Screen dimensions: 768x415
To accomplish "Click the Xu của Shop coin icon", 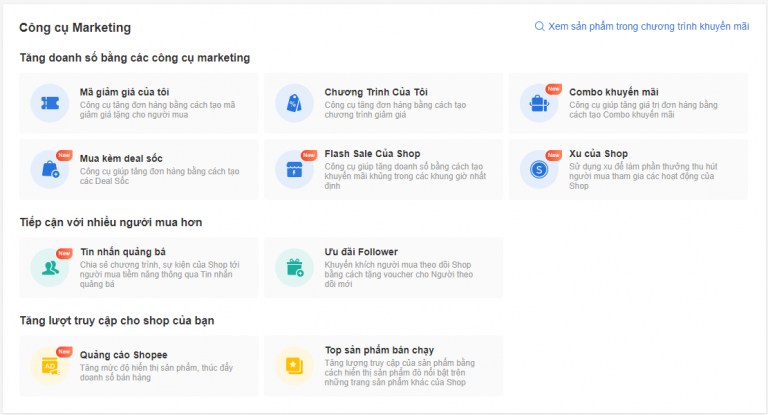I will [x=539, y=170].
